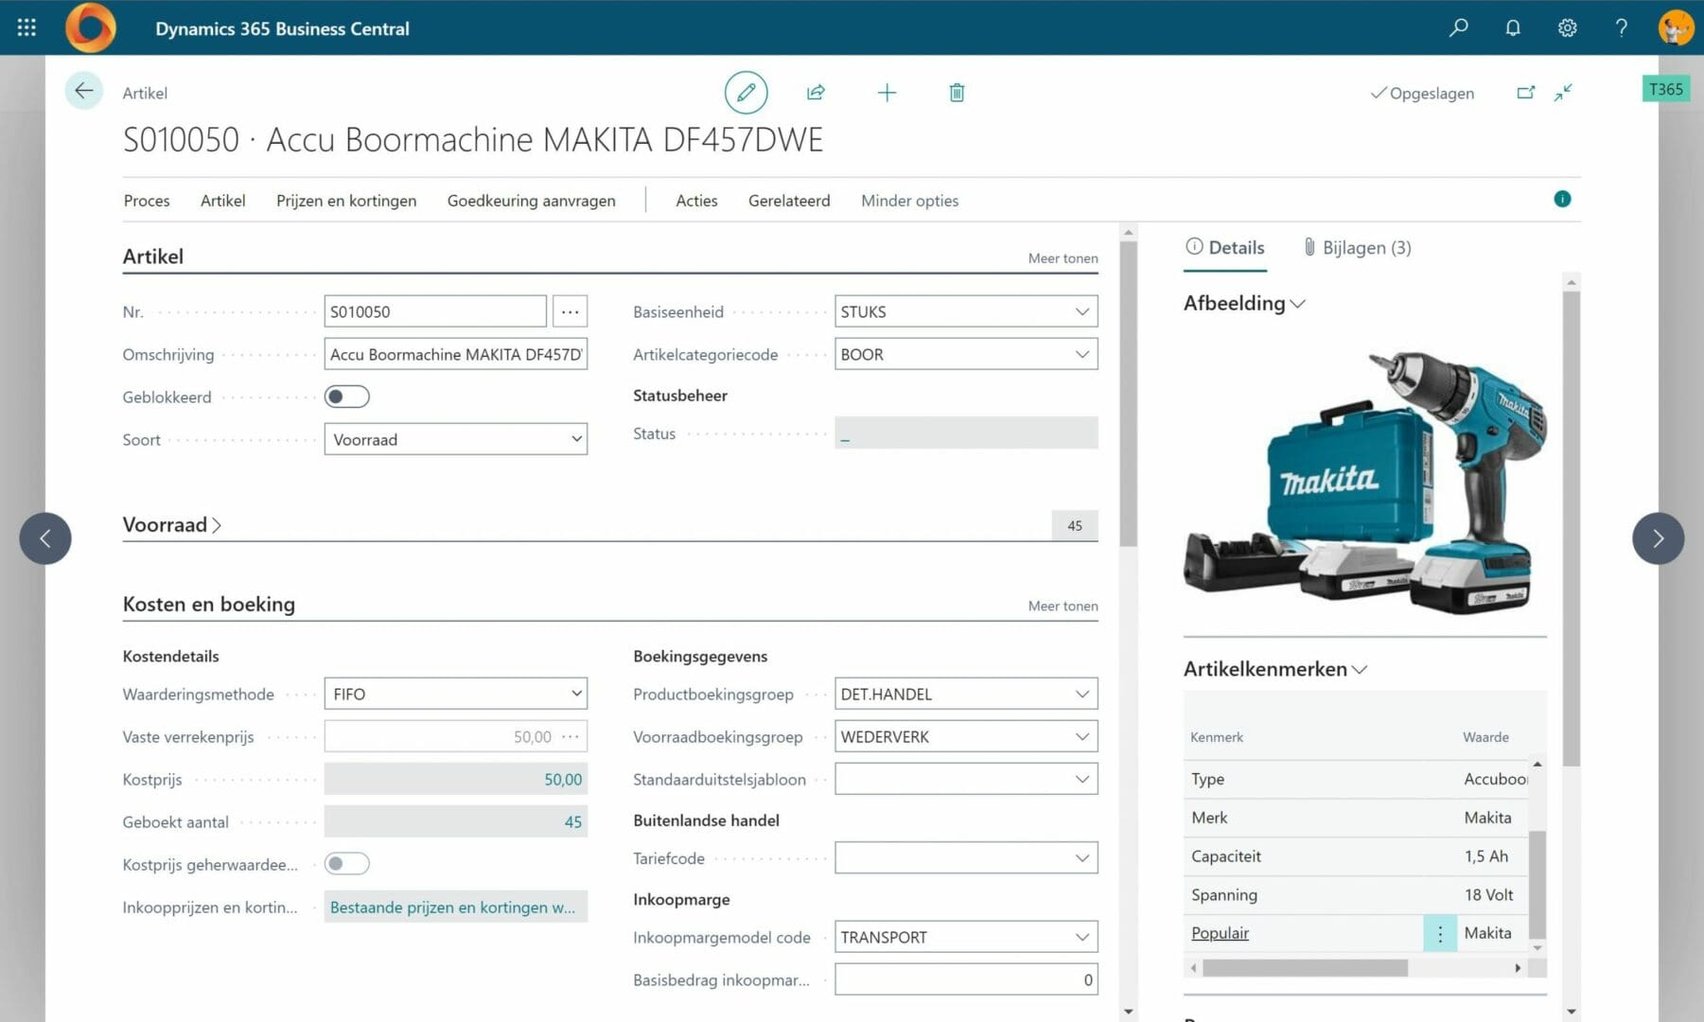Open the user account avatar
This screenshot has width=1704, height=1022.
coord(1676,28)
